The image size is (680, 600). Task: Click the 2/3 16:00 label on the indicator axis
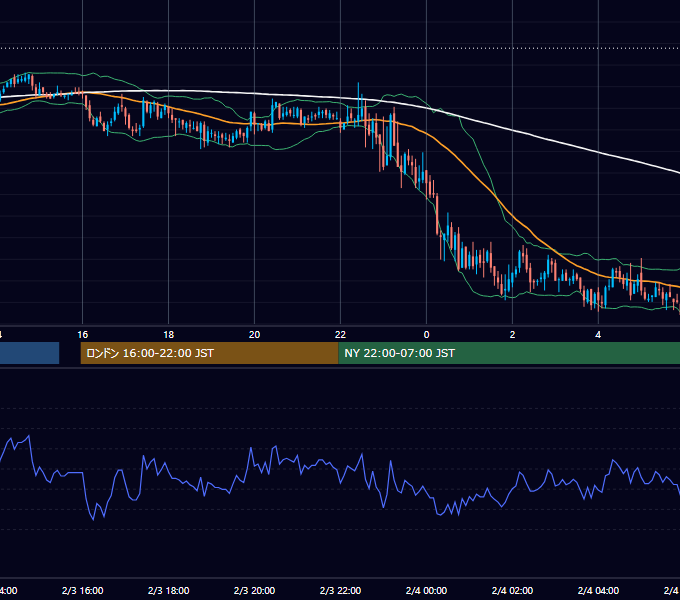point(82,590)
